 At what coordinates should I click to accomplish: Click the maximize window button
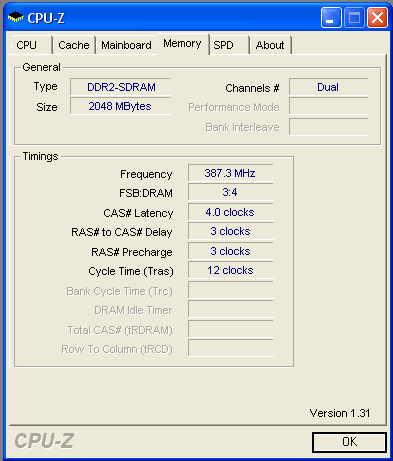[354, 17]
